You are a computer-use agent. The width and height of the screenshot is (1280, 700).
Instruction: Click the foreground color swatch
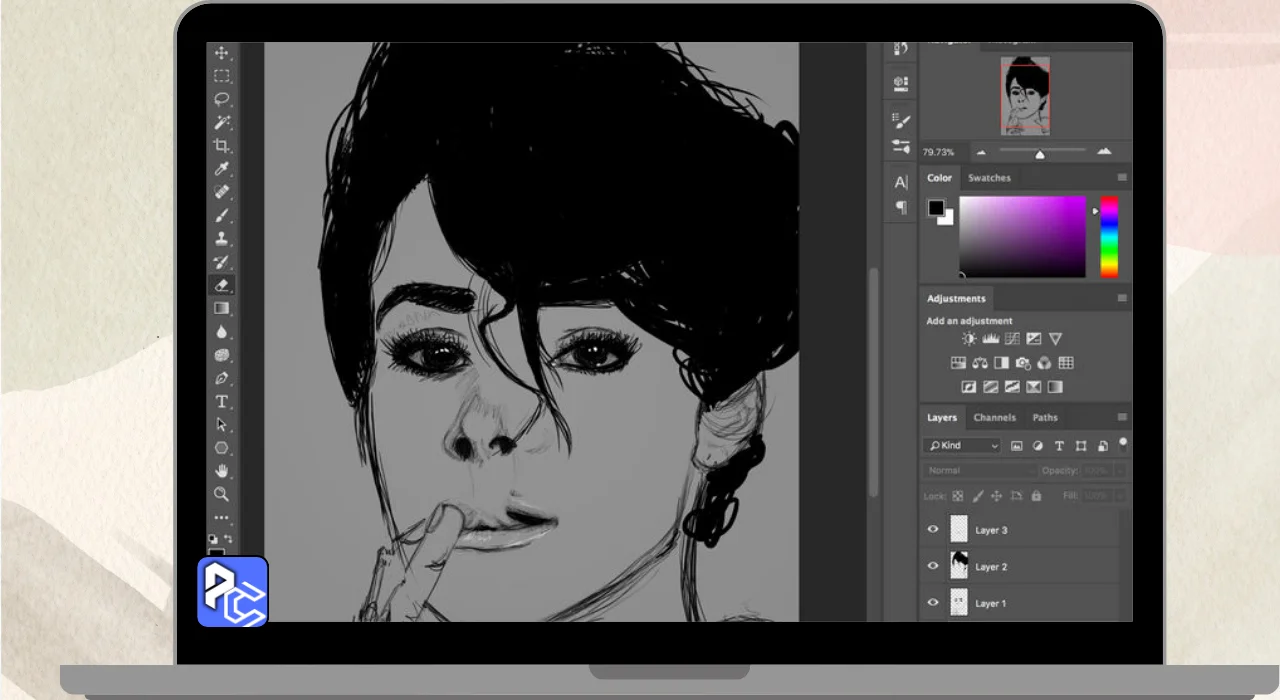[x=936, y=208]
